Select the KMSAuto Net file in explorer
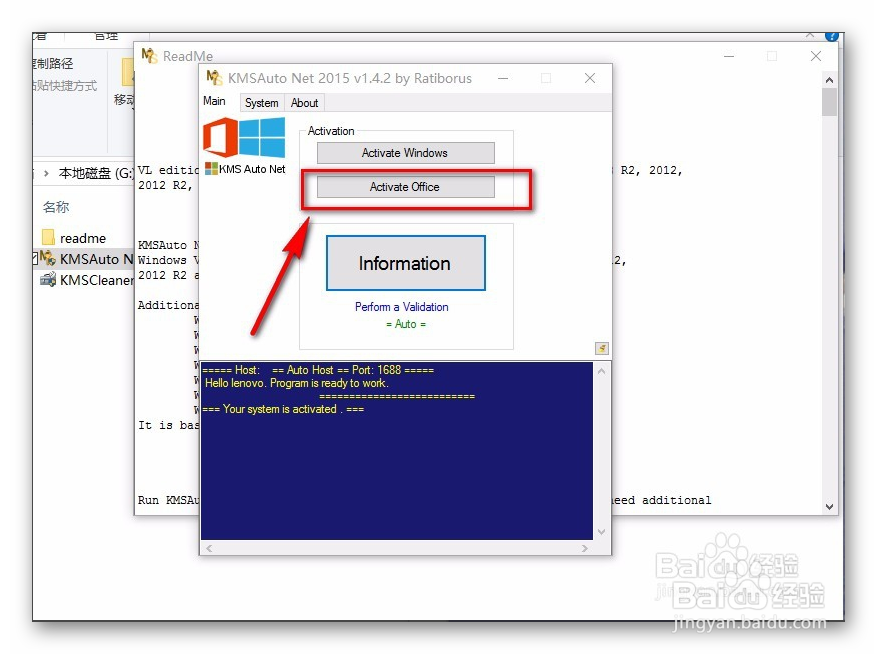The image size is (877, 654). (x=87, y=259)
